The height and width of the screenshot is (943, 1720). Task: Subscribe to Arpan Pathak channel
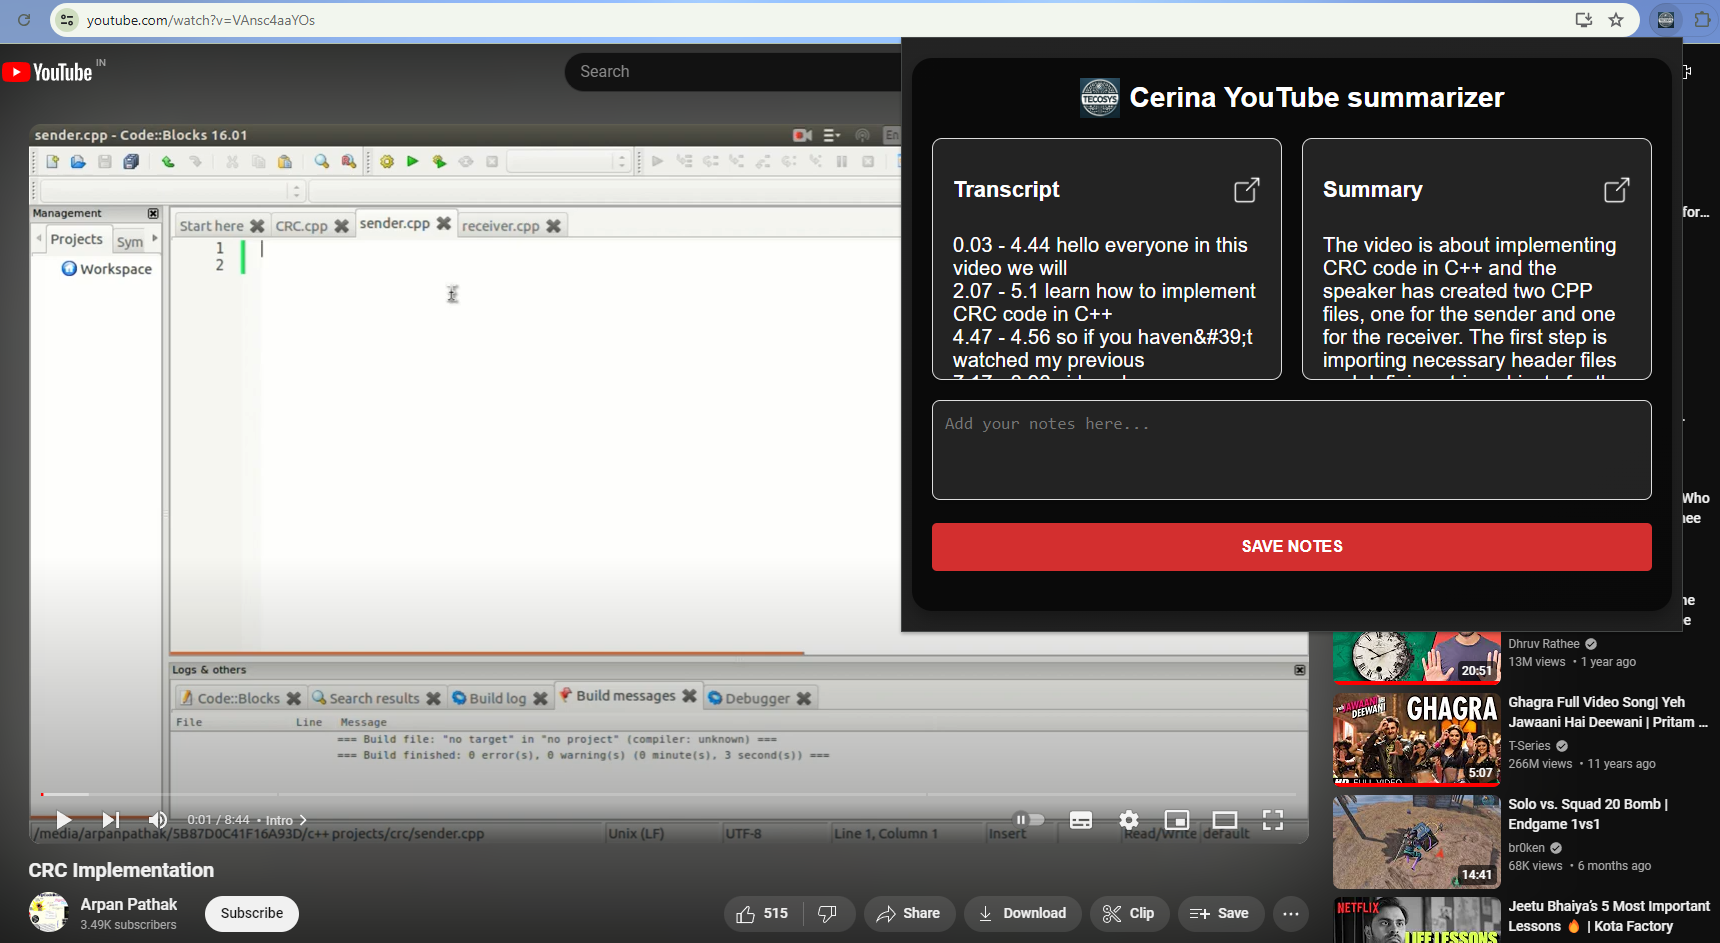click(252, 913)
